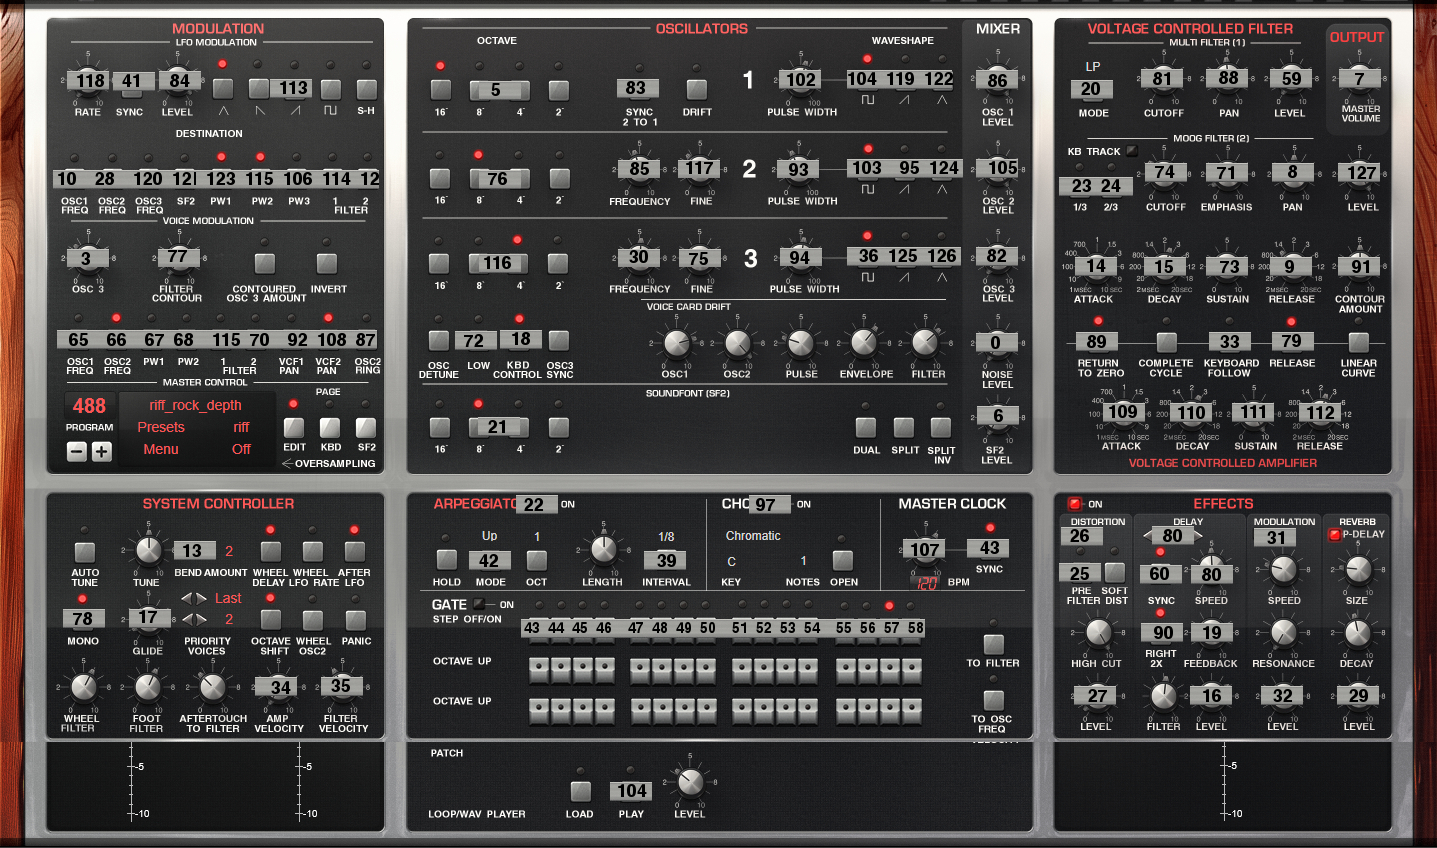This screenshot has height=848, width=1437.
Task: Select DUAL mode in the oscillators section
Action: tap(866, 425)
